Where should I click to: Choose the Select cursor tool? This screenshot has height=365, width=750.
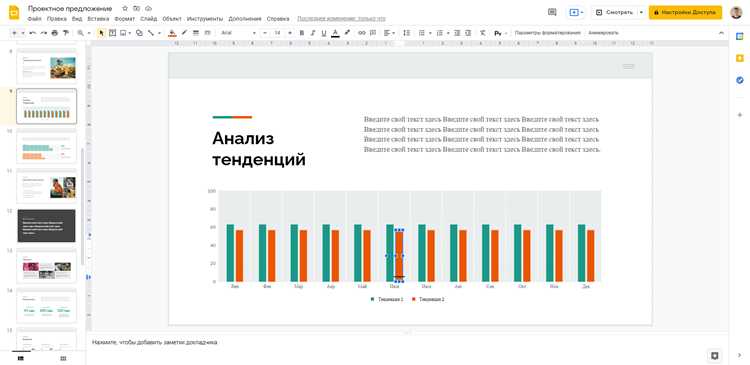click(101, 33)
